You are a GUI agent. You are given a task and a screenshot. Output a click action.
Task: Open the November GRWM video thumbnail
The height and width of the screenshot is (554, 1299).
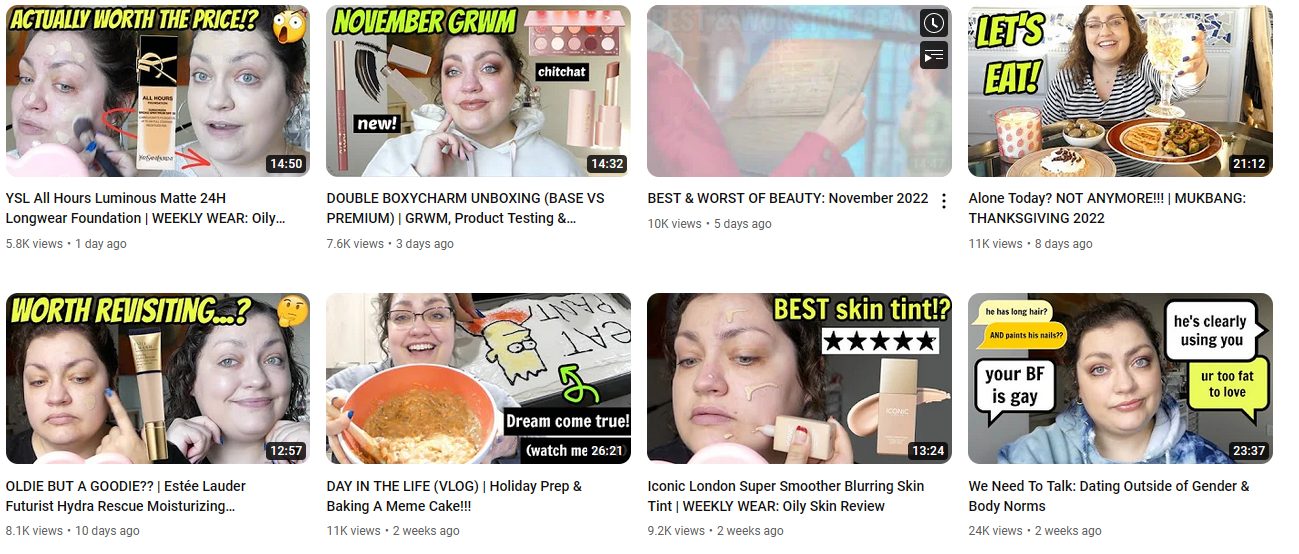pos(479,91)
